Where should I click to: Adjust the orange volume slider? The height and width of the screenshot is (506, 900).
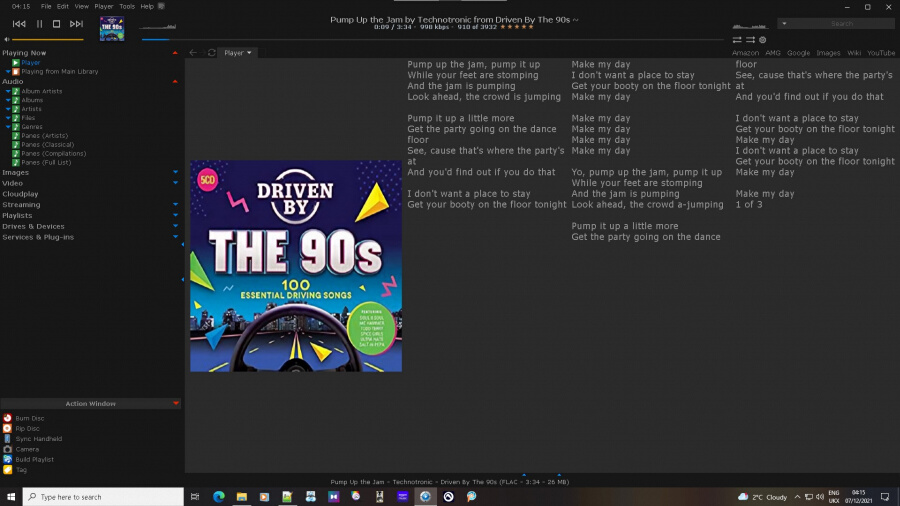[x=48, y=40]
